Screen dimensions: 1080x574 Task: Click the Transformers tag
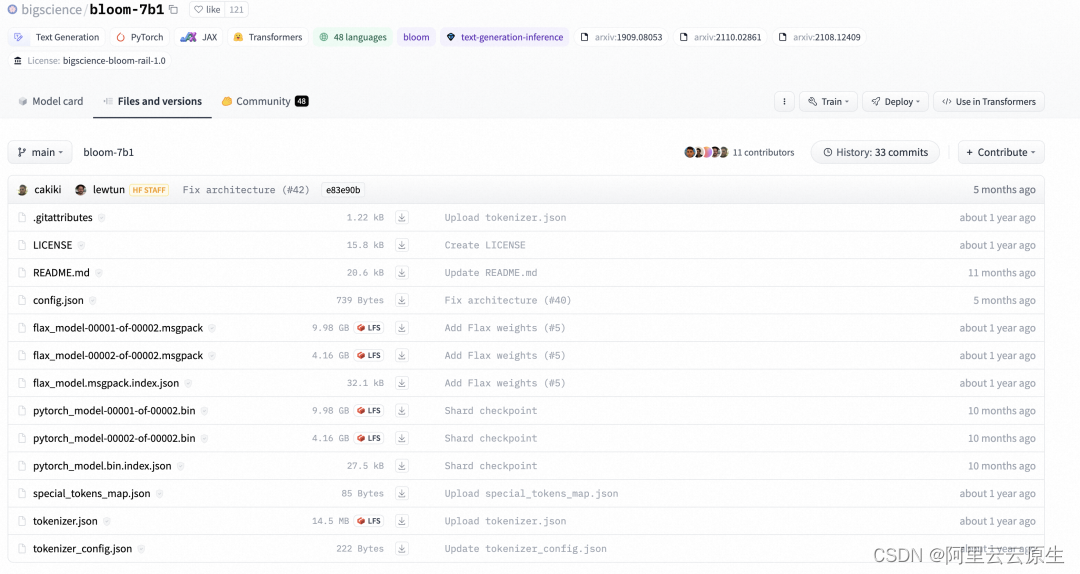tap(268, 37)
